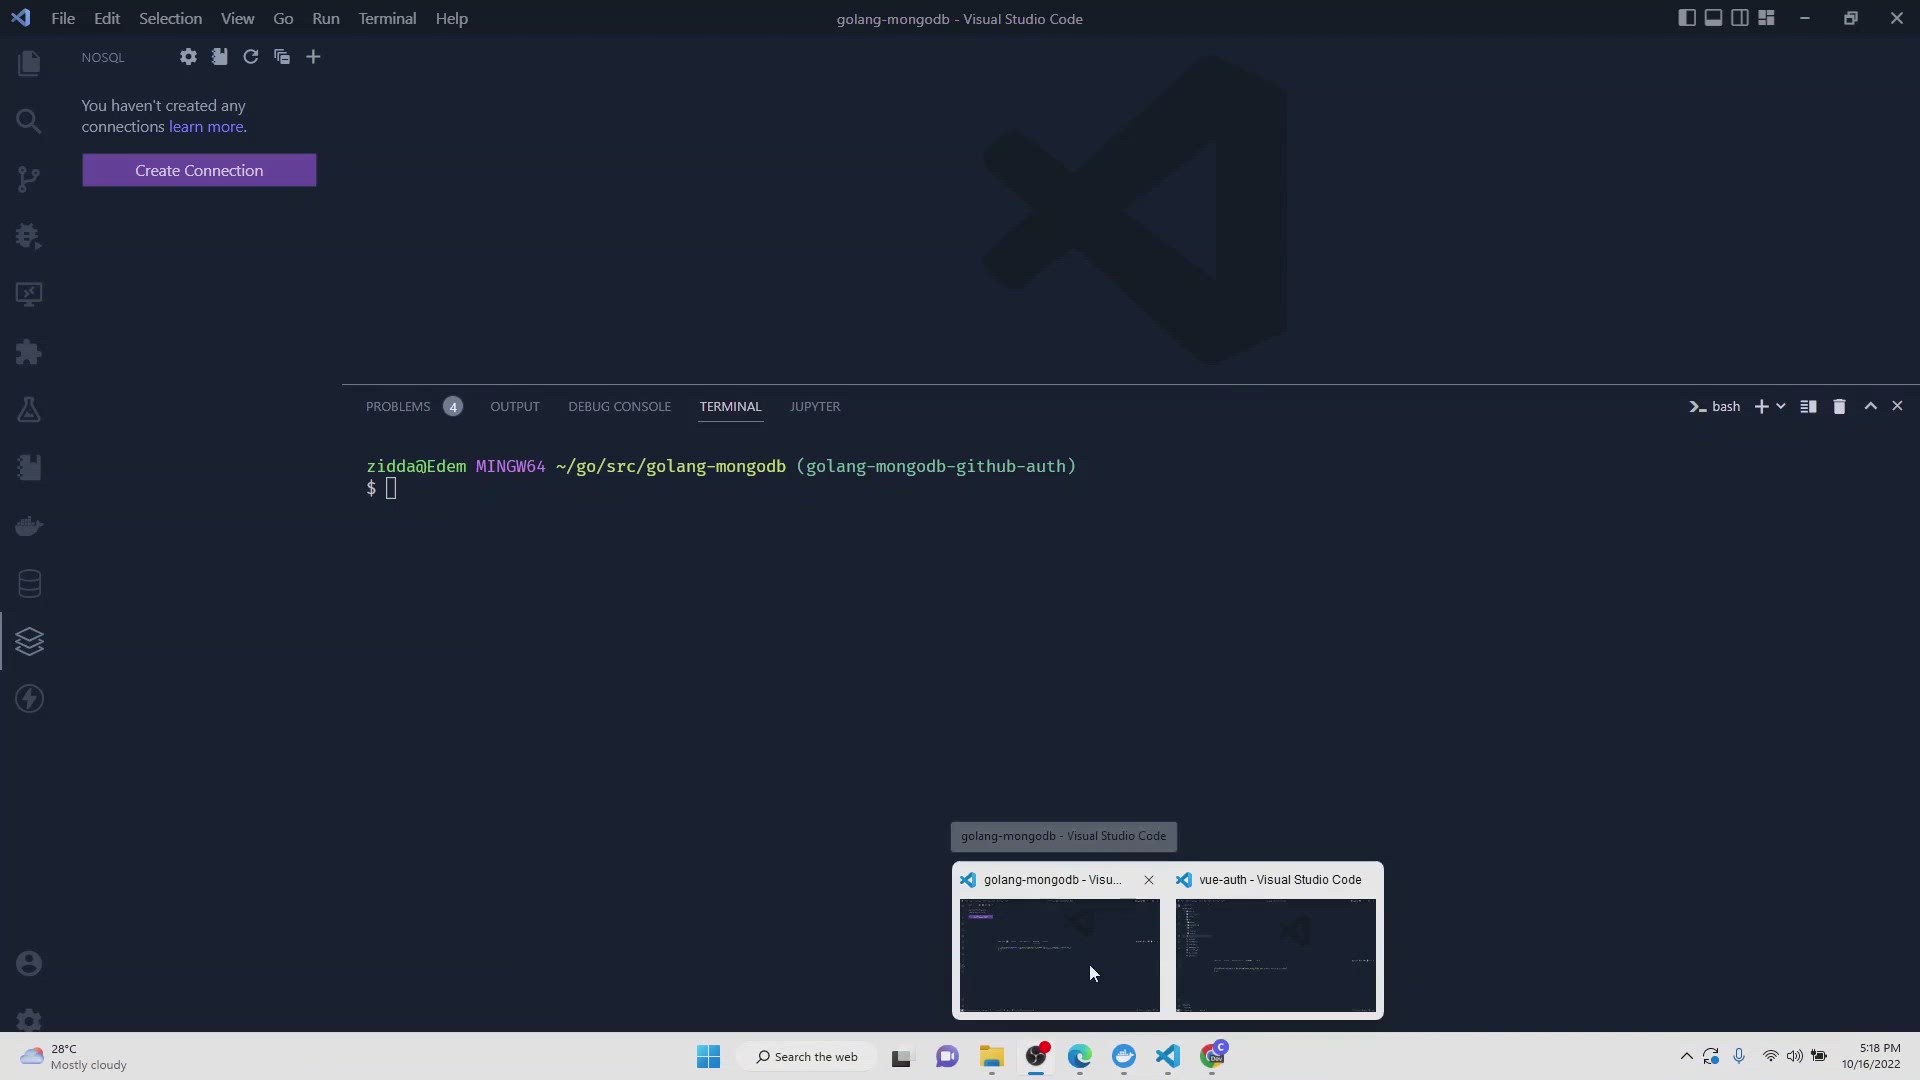Open the Go menu
Screen dimensions: 1920x1080
(283, 18)
